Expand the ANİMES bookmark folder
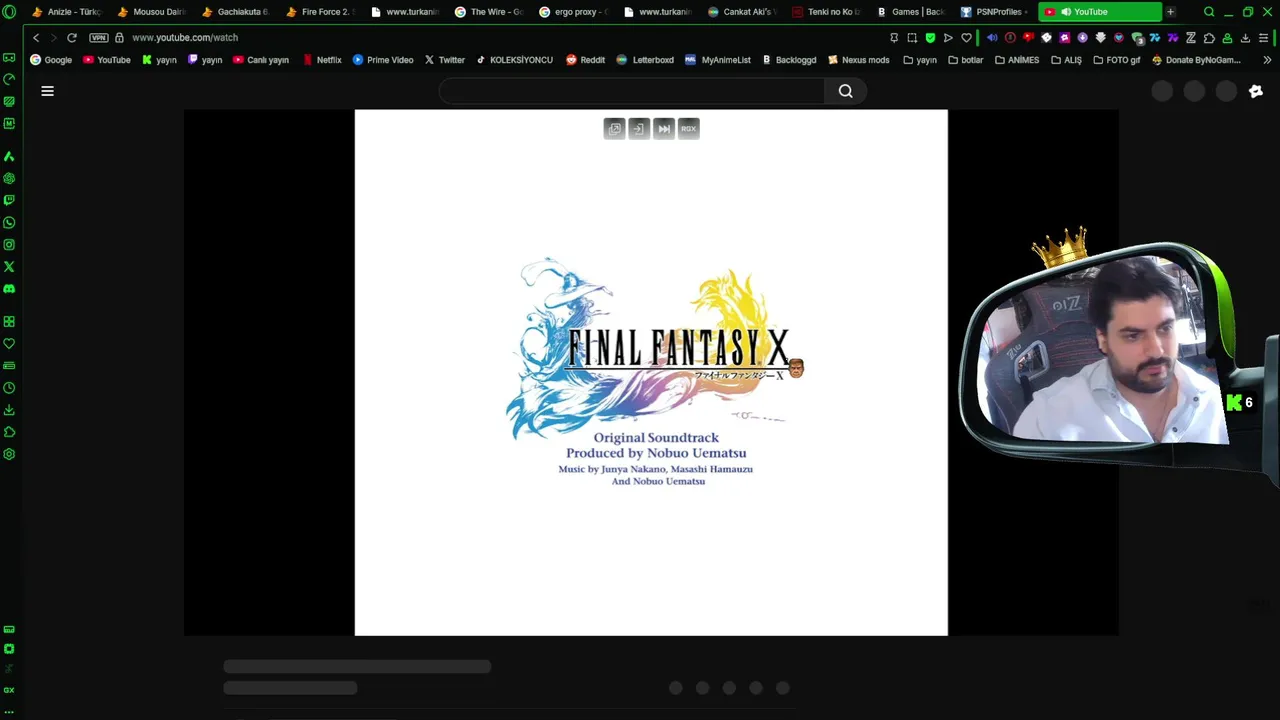 click(x=1017, y=60)
